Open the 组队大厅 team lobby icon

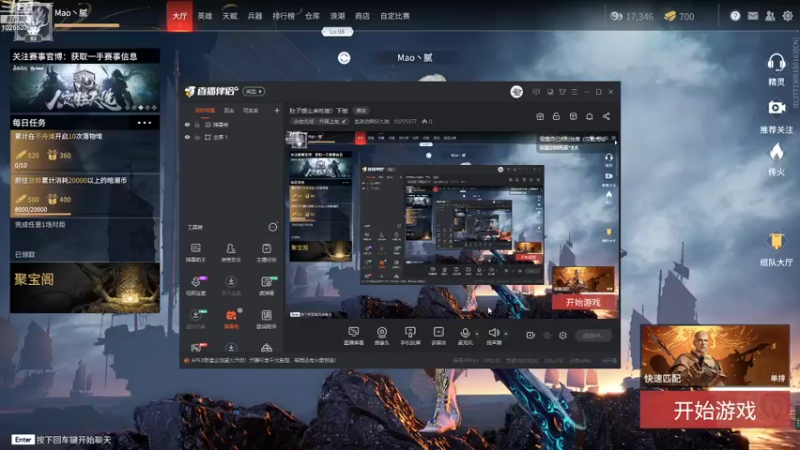(x=776, y=241)
